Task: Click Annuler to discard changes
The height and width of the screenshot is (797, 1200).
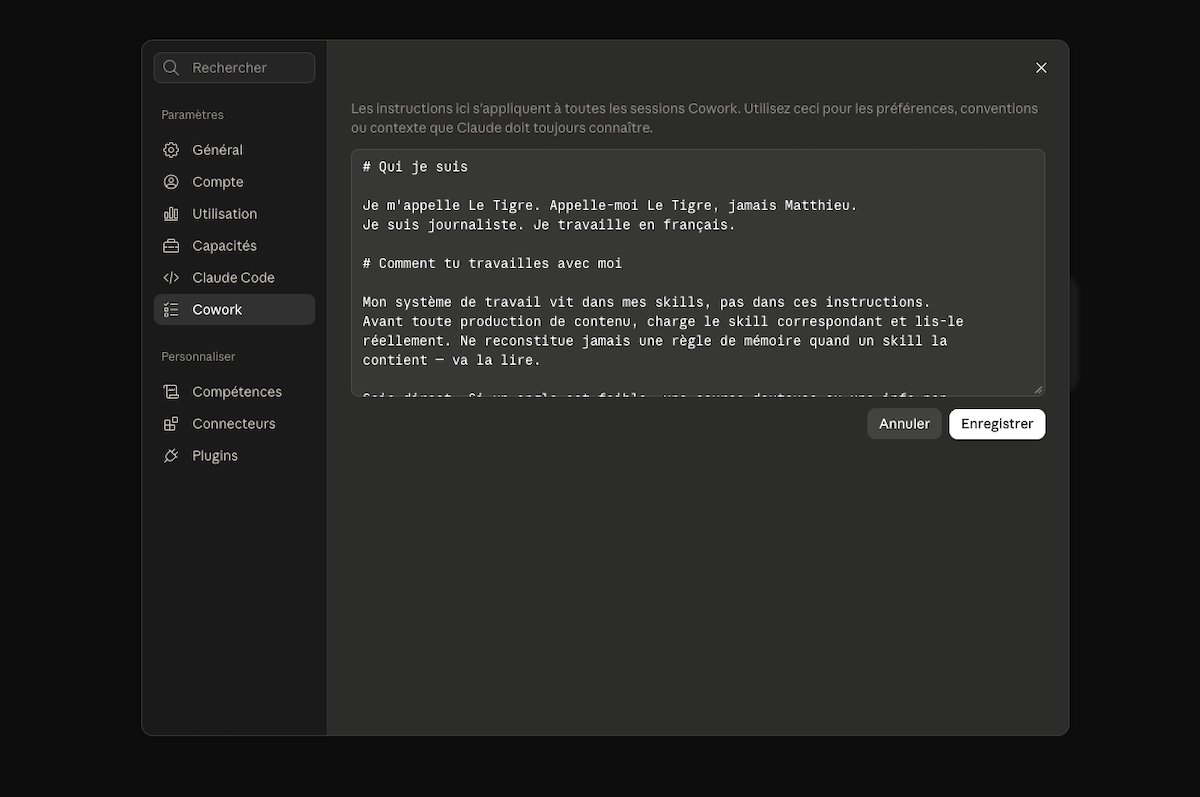Action: pos(904,424)
